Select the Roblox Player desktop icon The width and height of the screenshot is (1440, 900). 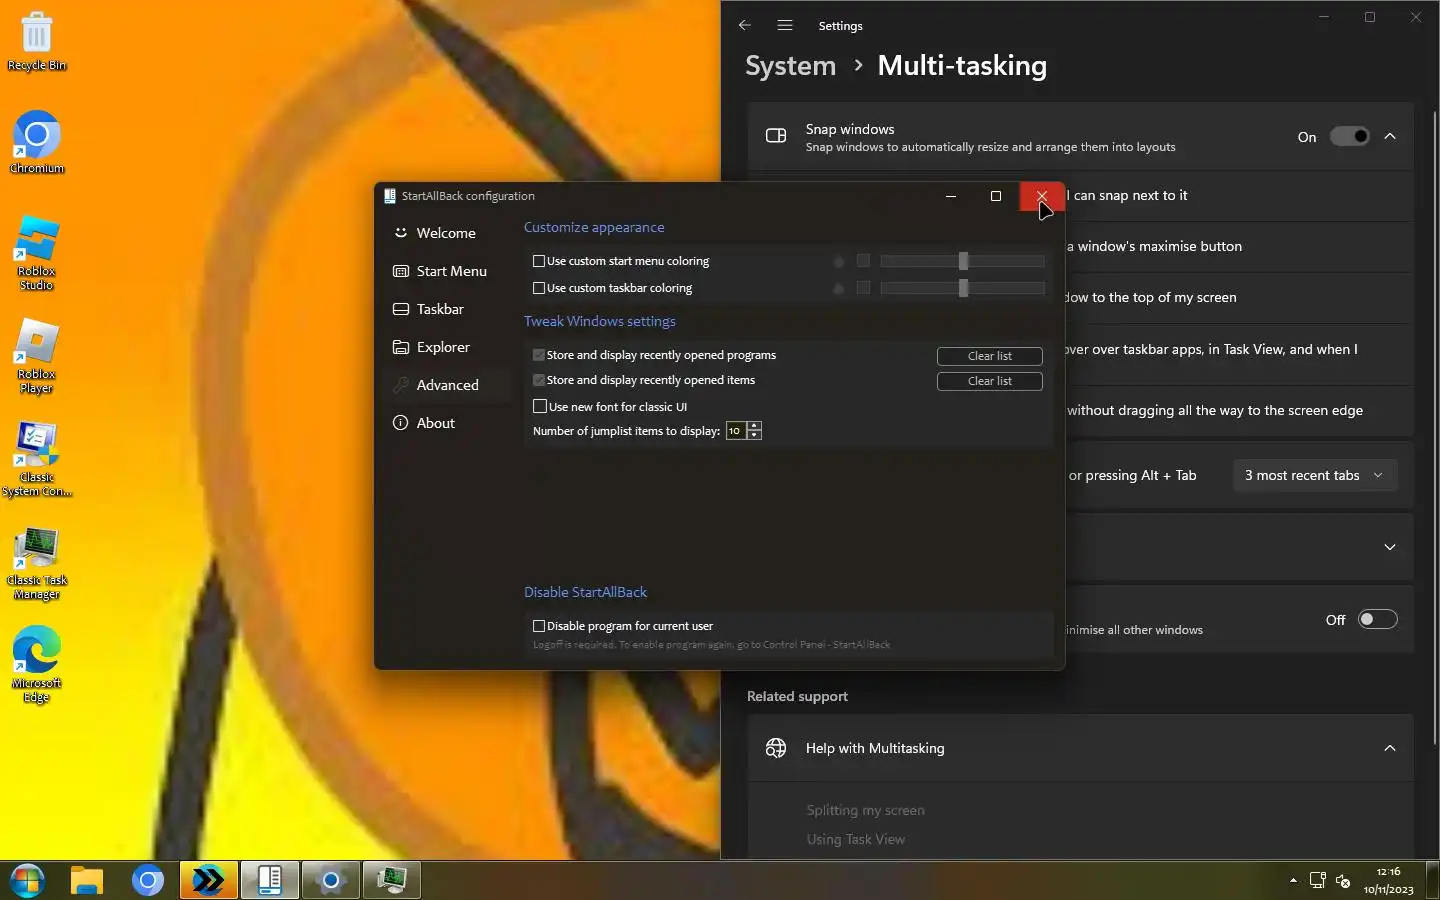(x=37, y=356)
